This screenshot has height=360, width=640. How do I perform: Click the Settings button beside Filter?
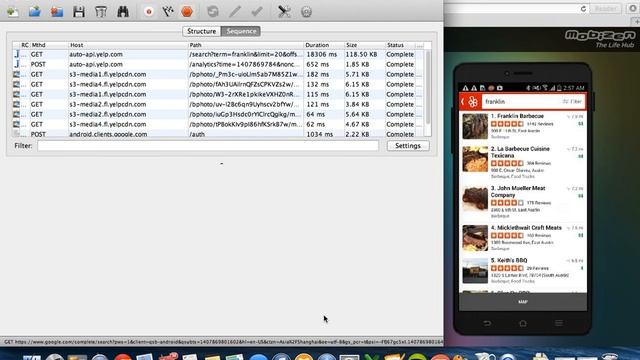(408, 146)
